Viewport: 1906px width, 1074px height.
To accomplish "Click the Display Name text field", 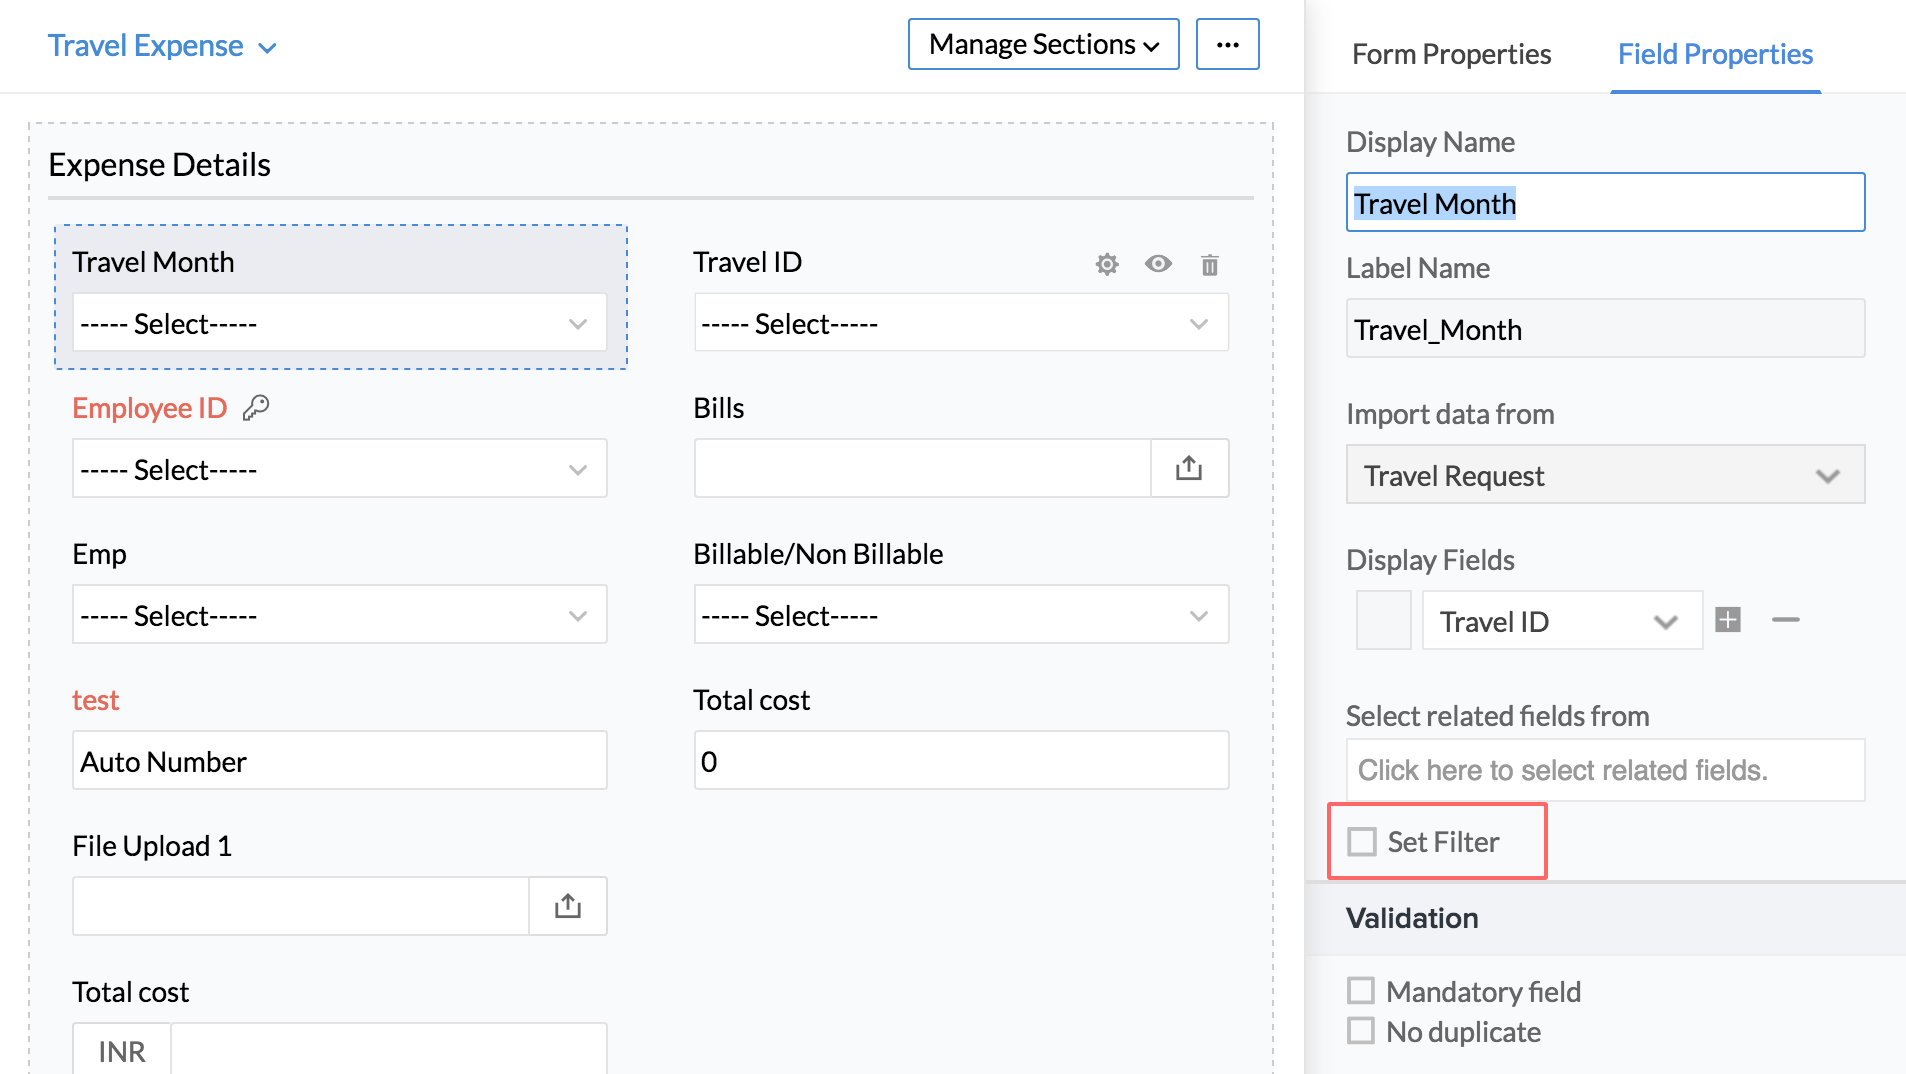I will [1604, 203].
